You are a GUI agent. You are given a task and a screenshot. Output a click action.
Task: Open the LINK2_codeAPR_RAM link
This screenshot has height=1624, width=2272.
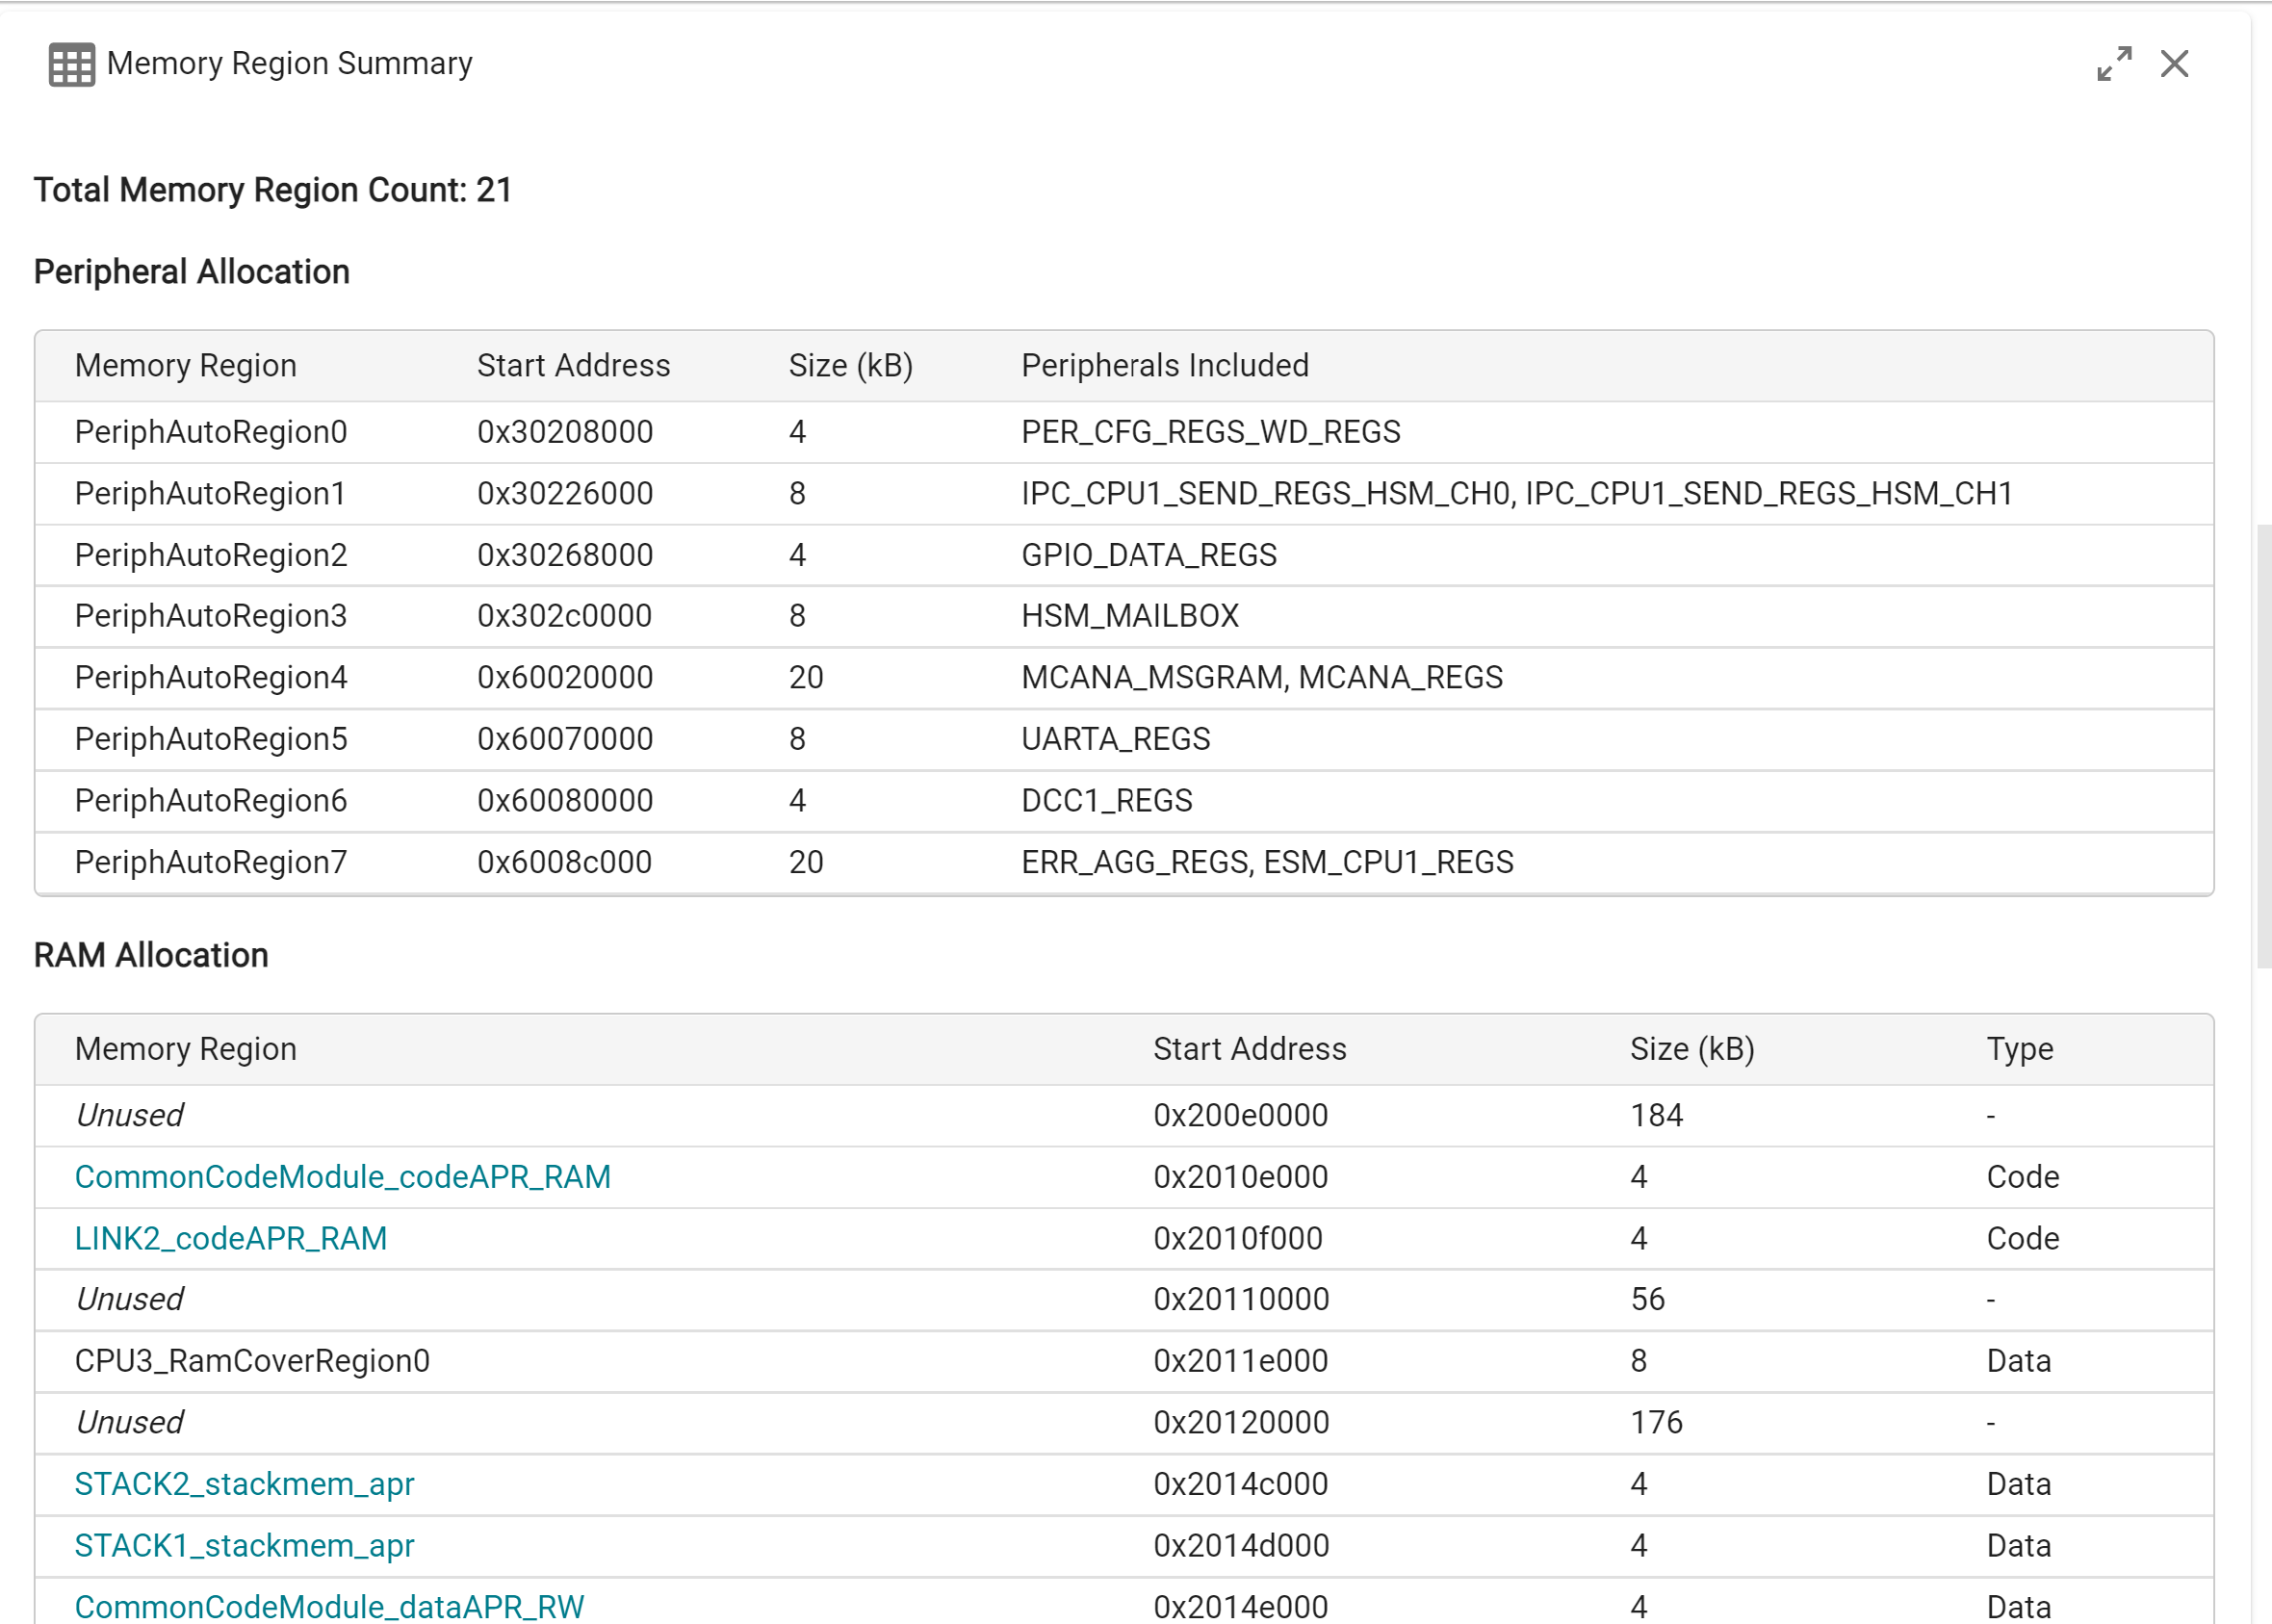[x=230, y=1238]
